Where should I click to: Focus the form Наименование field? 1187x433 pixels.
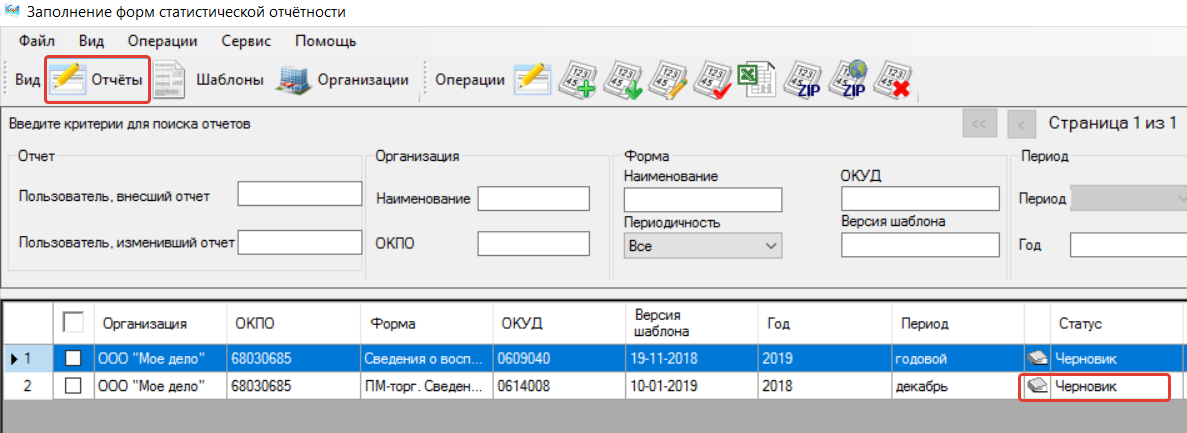point(703,199)
